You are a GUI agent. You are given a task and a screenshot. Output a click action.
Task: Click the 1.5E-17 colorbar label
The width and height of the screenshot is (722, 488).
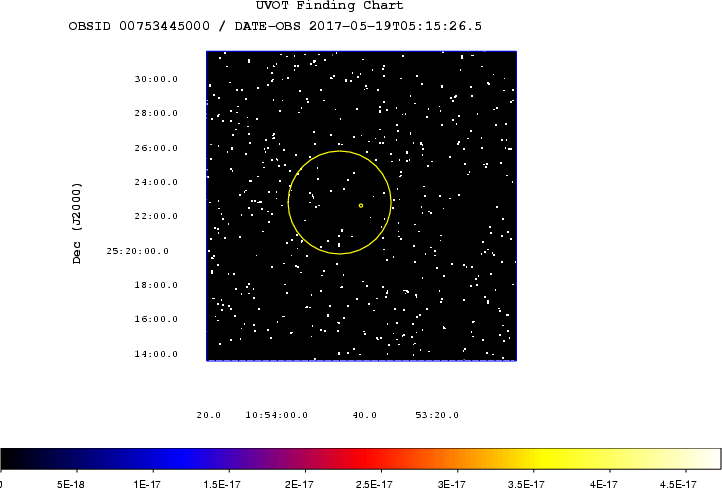pyautogui.click(x=222, y=484)
